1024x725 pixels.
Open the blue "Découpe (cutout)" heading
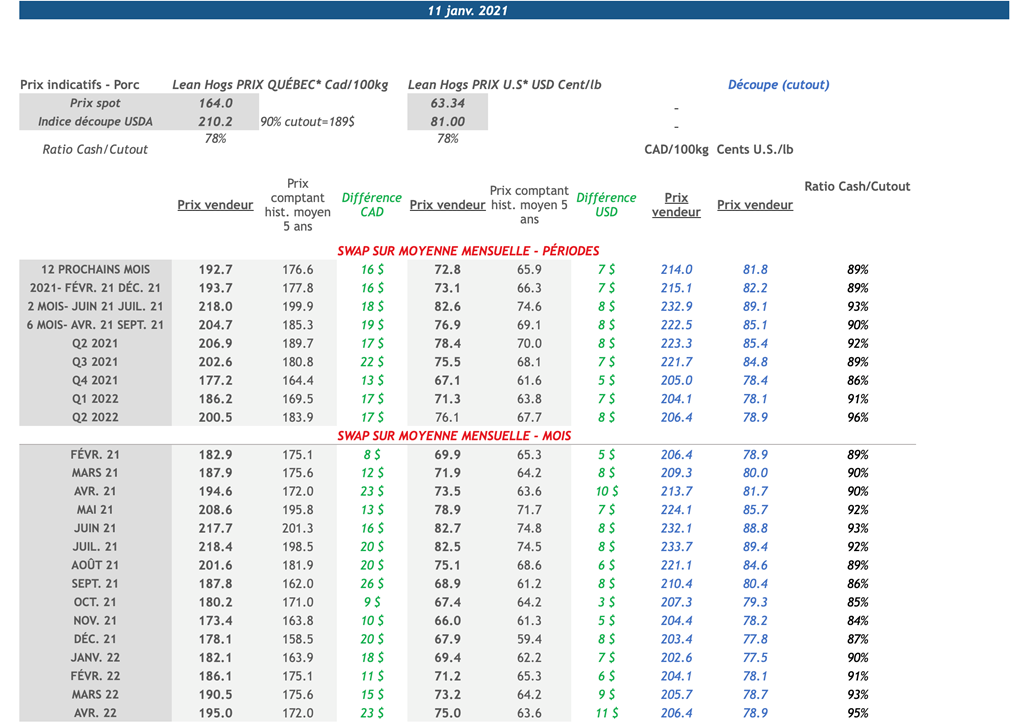[778, 85]
